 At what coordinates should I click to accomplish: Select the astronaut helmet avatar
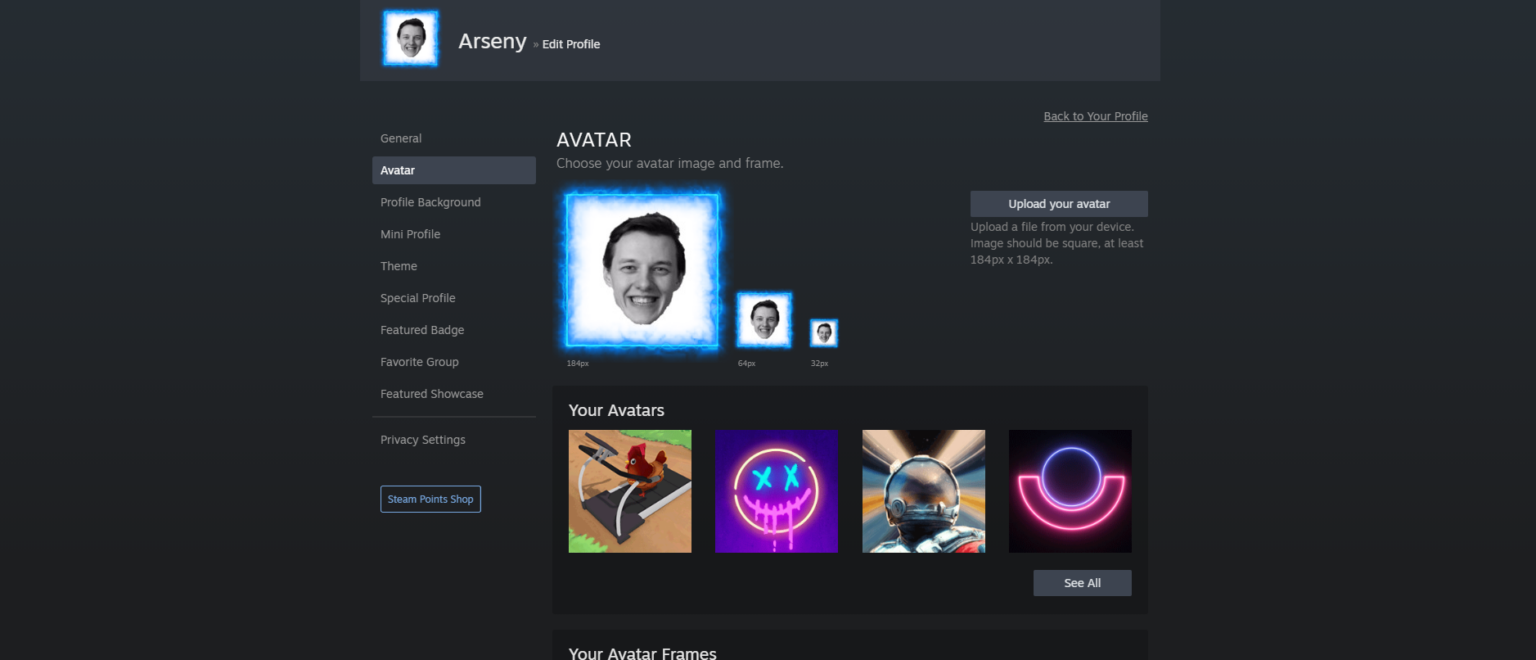coord(923,491)
